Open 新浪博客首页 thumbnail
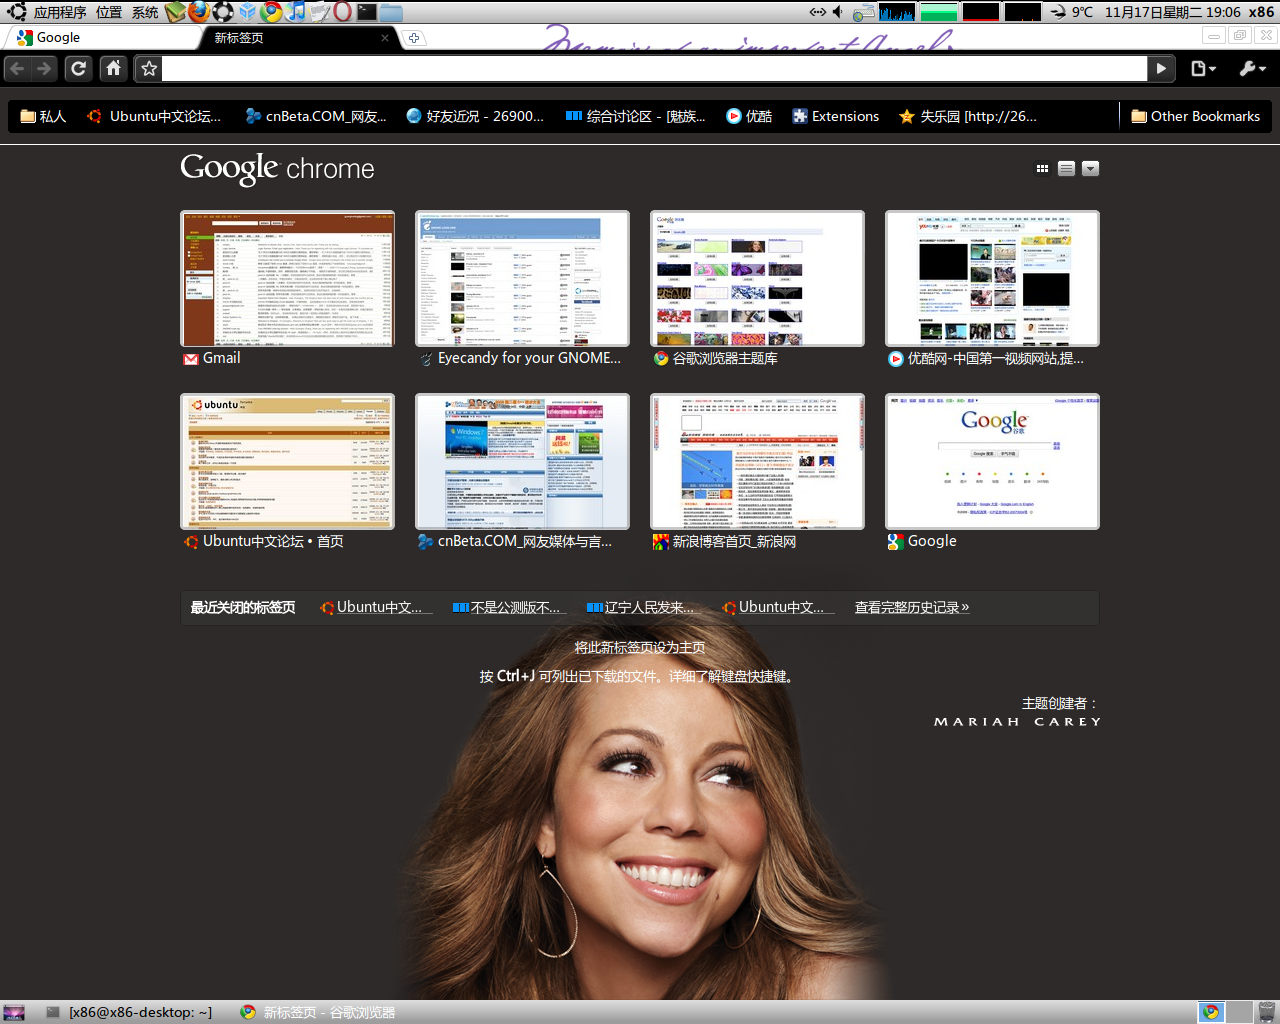 point(757,462)
